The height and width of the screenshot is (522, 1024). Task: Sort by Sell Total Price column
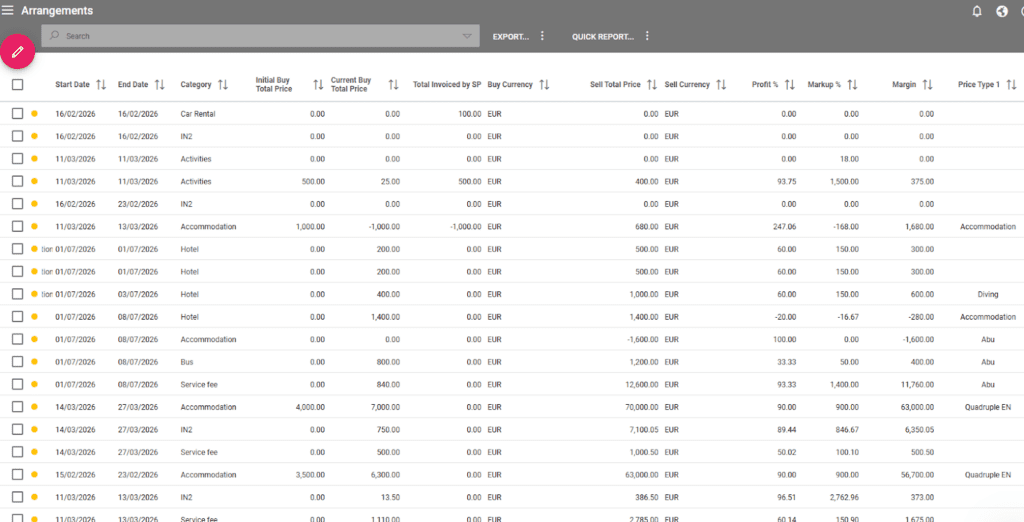click(652, 84)
